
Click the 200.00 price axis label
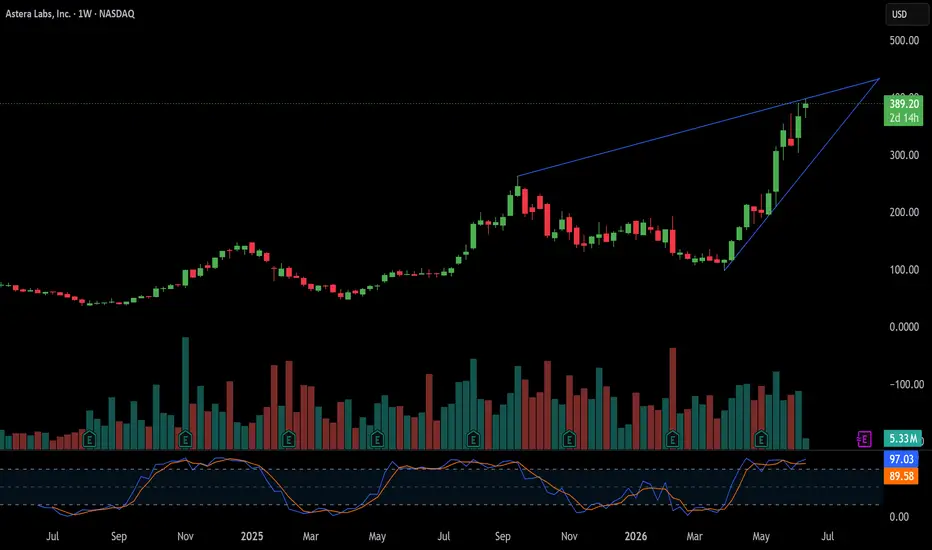tap(904, 212)
